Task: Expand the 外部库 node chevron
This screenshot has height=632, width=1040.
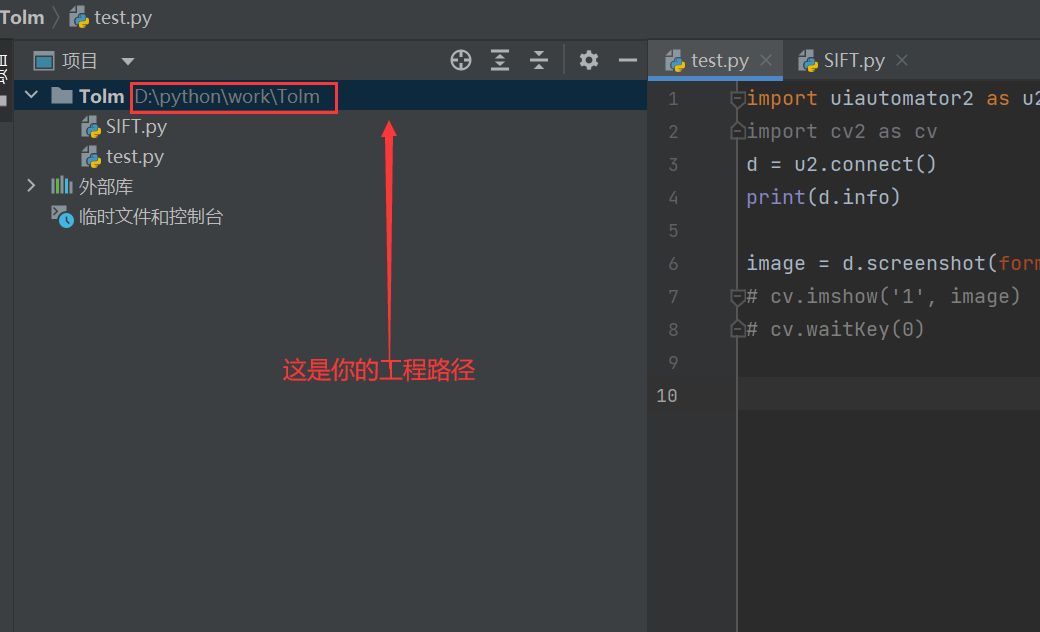Action: click(x=31, y=186)
